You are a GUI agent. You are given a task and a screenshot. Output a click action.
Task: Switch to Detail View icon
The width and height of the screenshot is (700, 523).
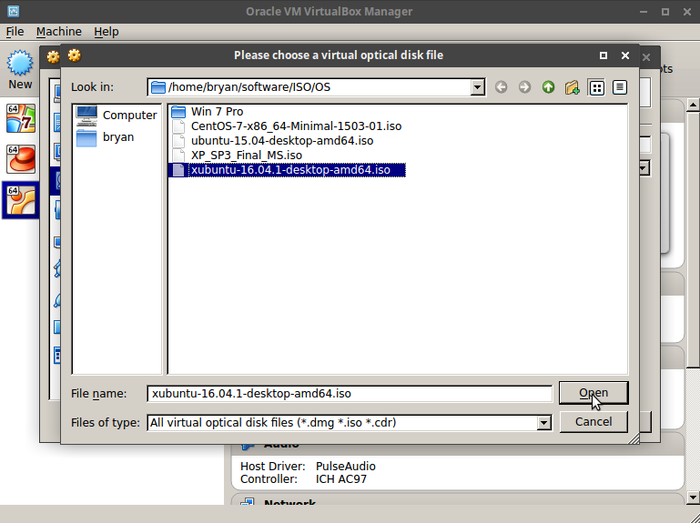pyautogui.click(x=620, y=87)
